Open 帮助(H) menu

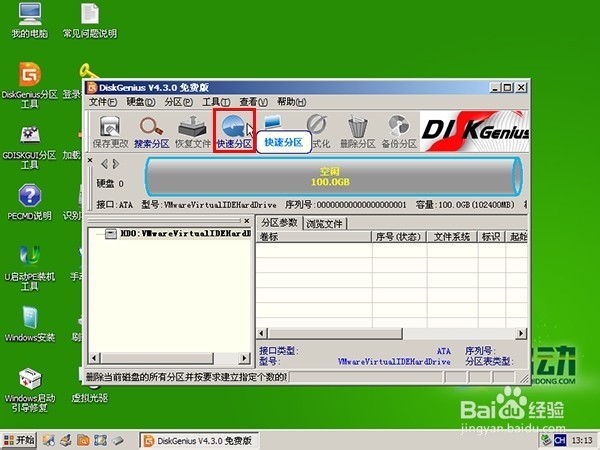291,102
